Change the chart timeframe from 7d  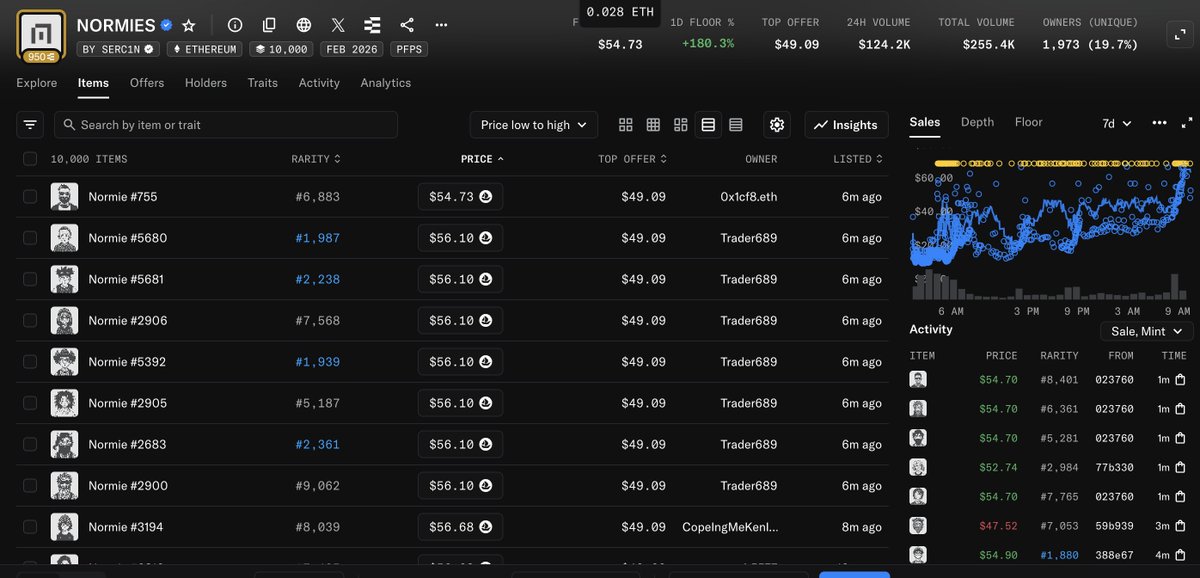(1113, 123)
